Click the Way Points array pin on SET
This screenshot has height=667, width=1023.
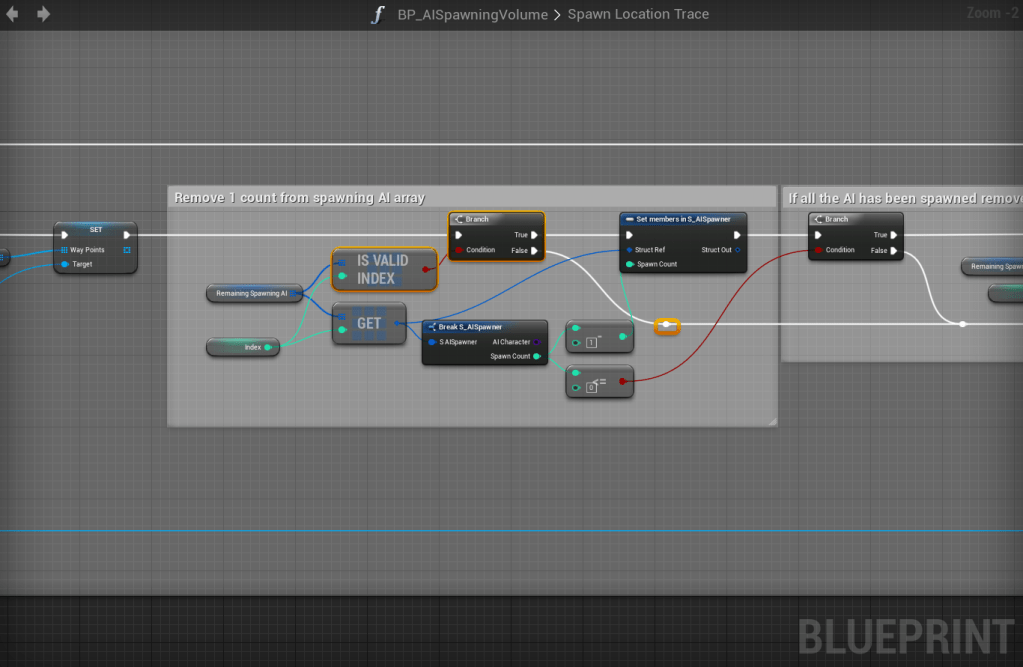point(64,250)
